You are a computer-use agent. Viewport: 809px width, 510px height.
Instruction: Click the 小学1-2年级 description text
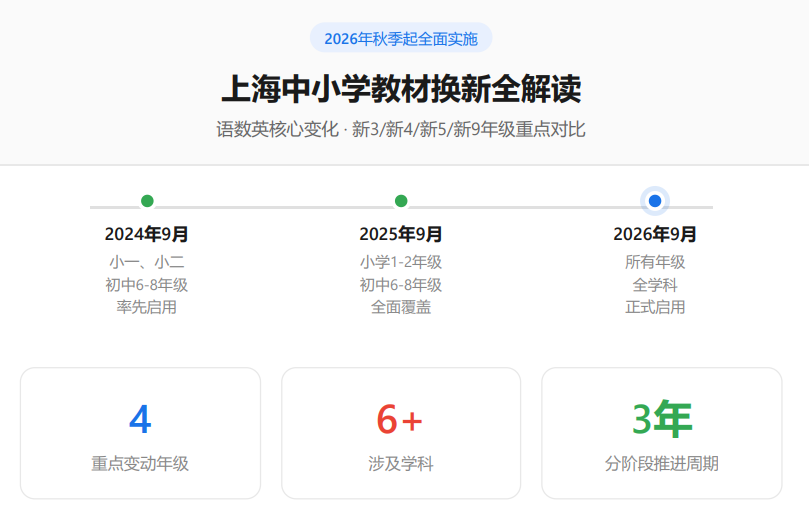[x=401, y=262]
